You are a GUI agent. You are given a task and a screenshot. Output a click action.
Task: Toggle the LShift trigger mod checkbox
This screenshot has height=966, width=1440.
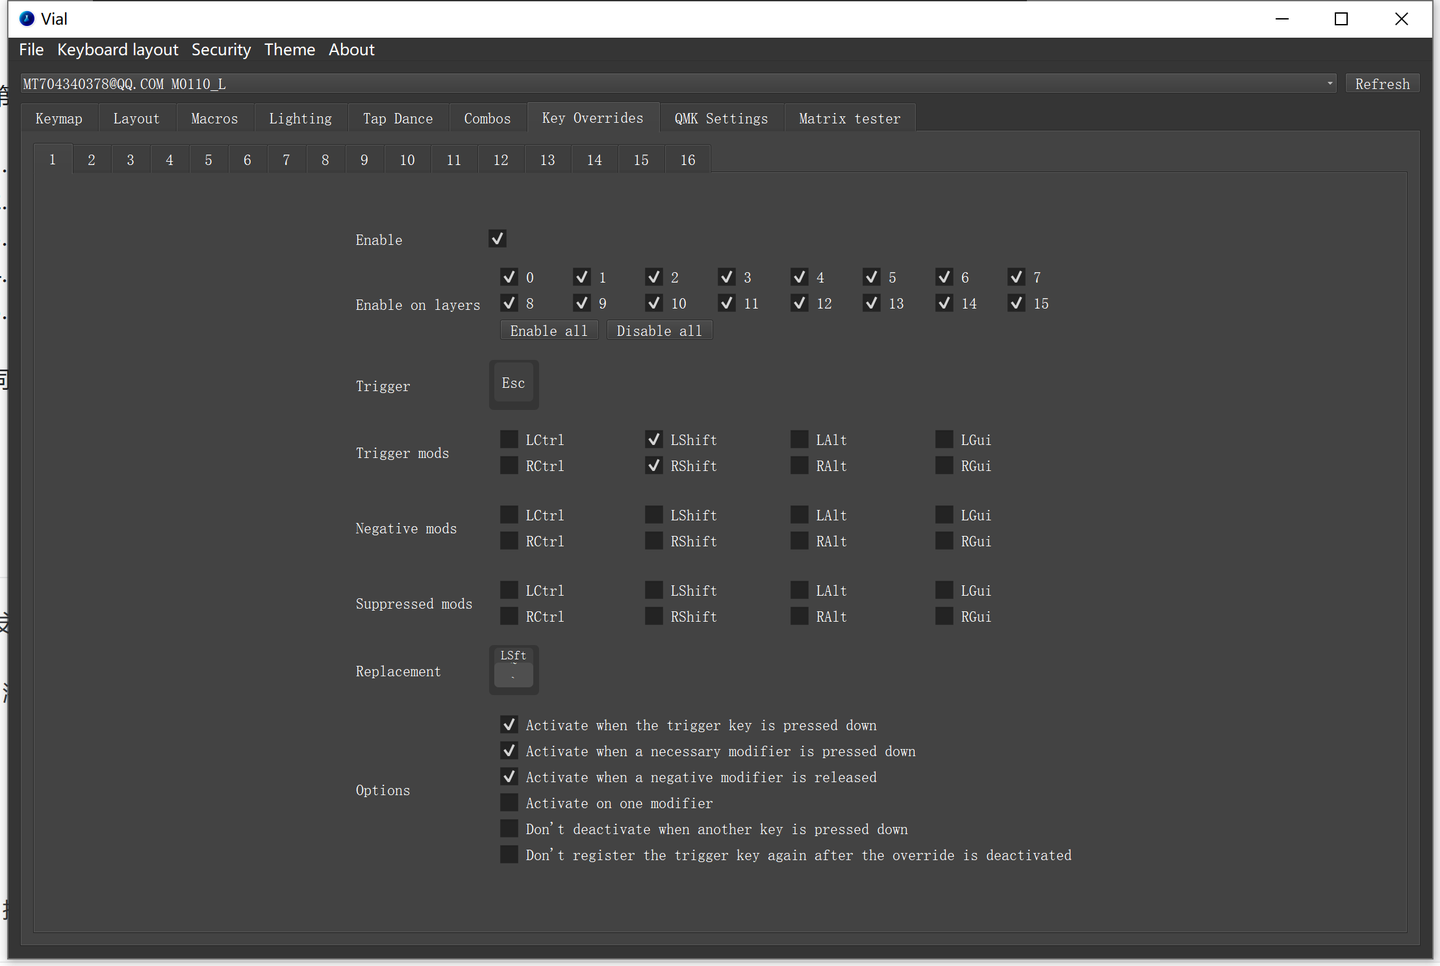point(654,439)
